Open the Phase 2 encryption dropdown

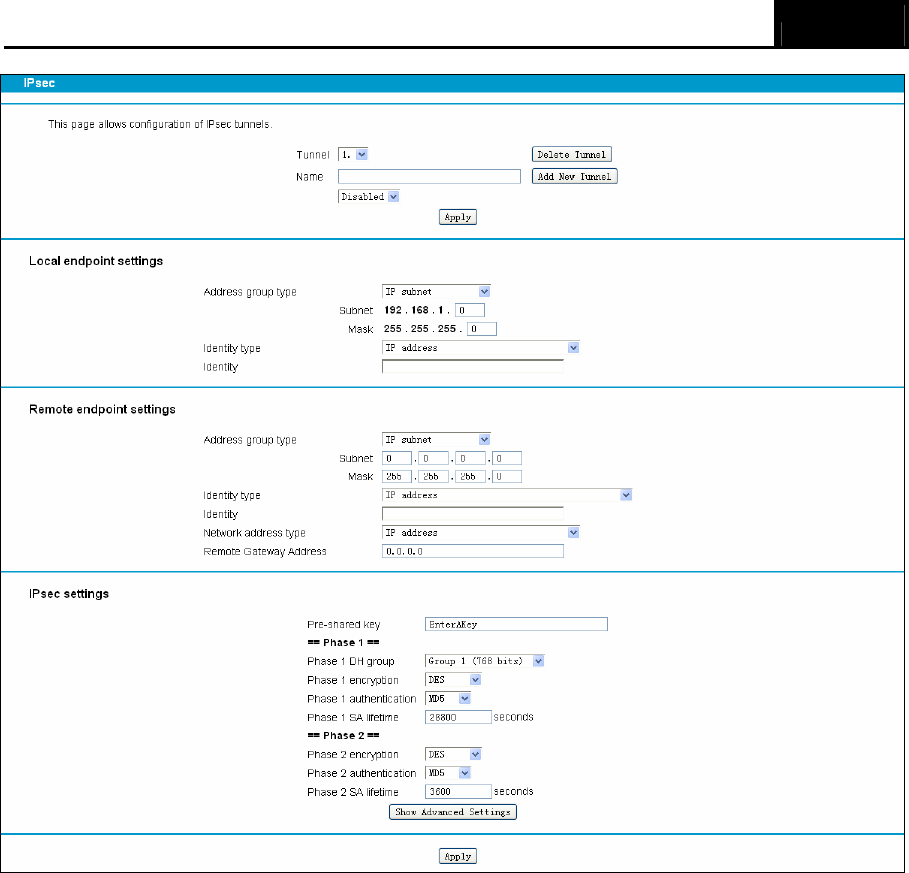(x=453, y=754)
